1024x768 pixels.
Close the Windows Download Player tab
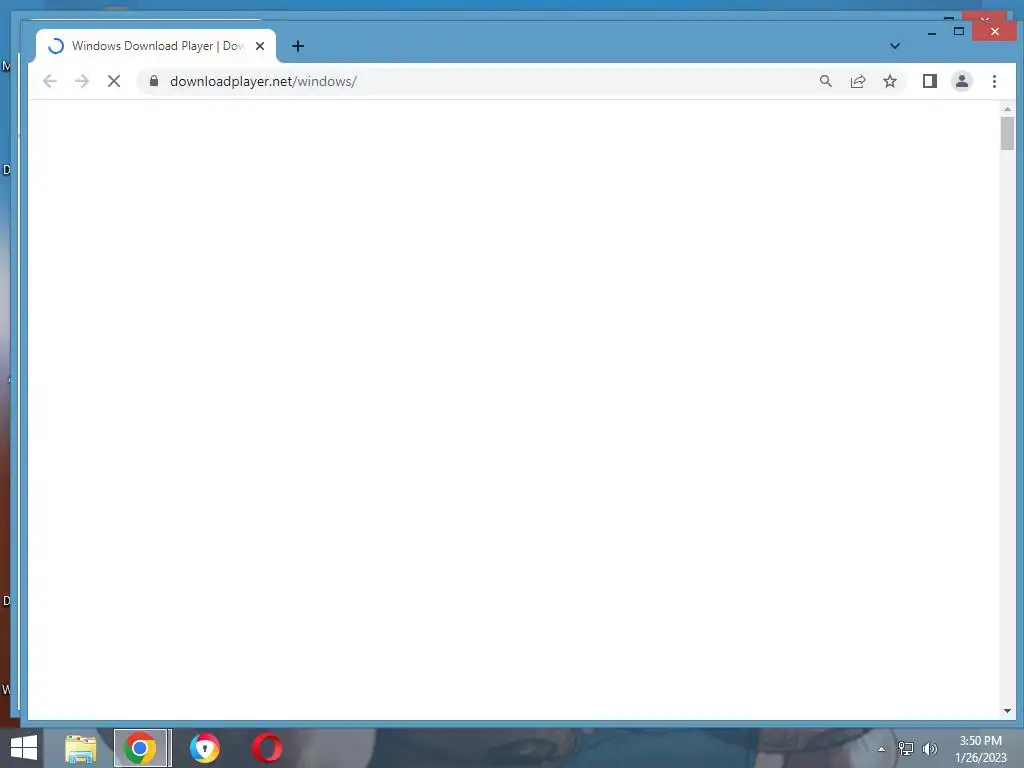point(260,46)
